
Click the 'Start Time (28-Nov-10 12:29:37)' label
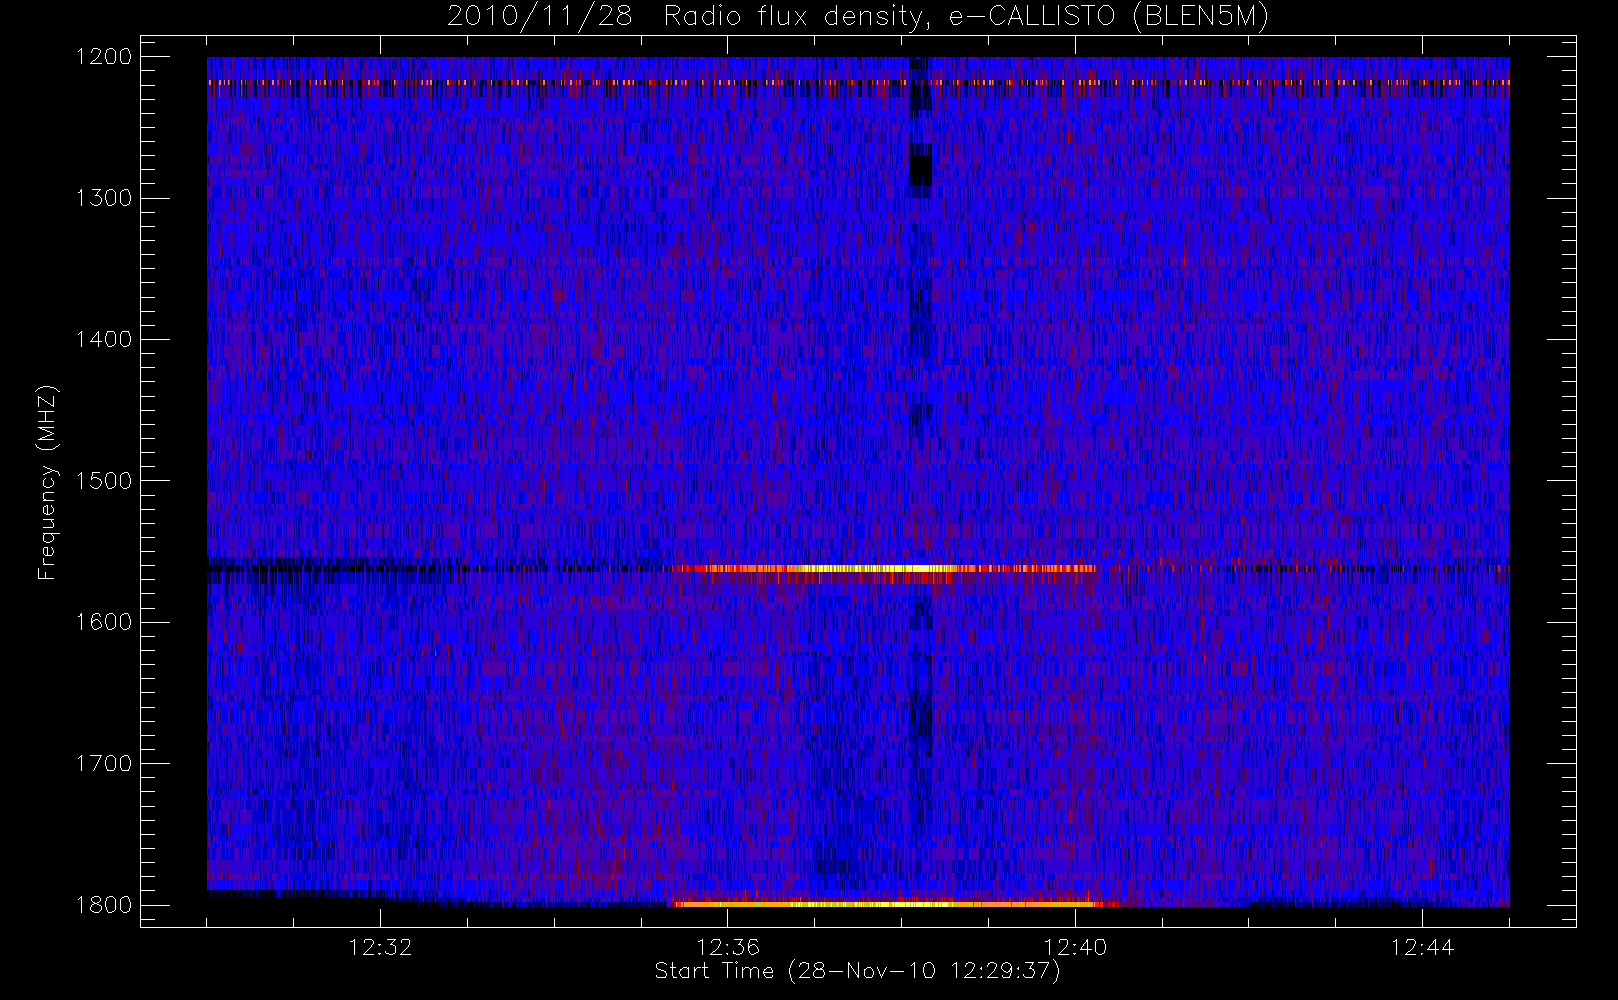click(x=857, y=971)
